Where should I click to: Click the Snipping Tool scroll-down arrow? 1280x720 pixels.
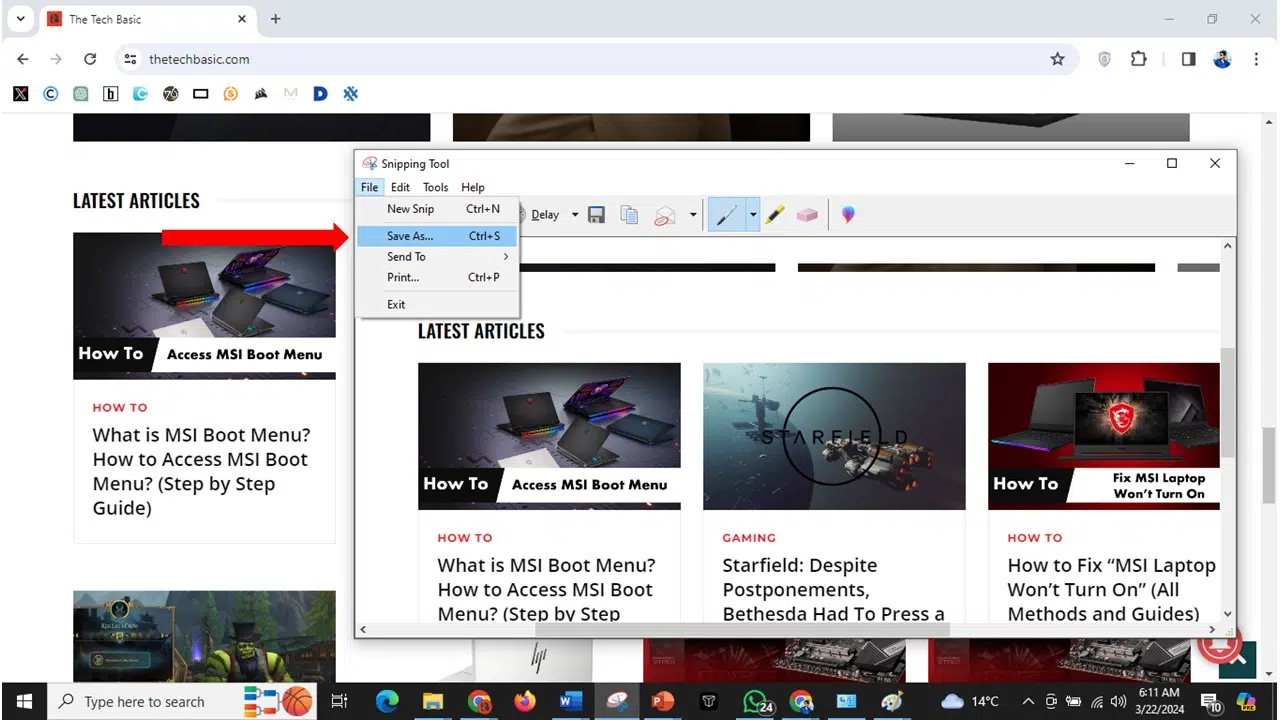pyautogui.click(x=1228, y=615)
